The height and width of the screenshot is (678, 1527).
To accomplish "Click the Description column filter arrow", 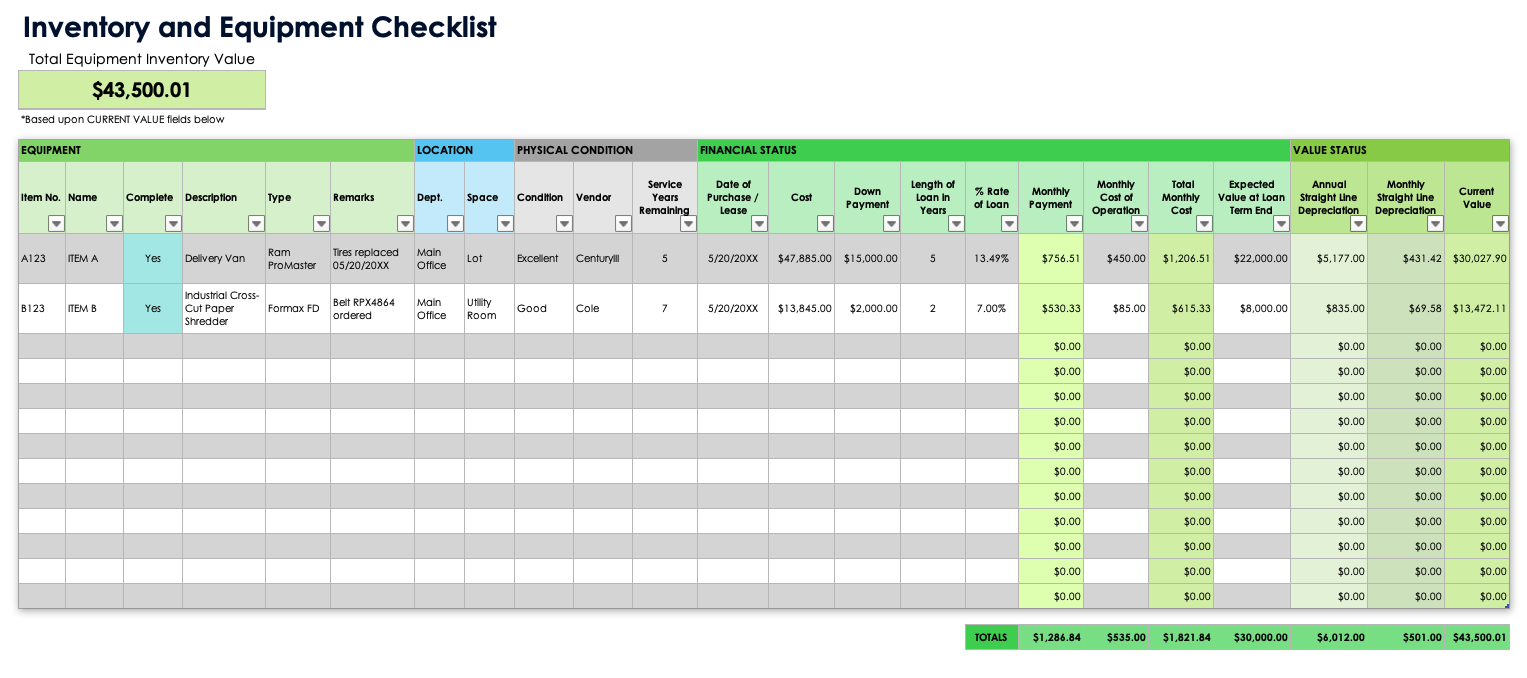I will (256, 224).
